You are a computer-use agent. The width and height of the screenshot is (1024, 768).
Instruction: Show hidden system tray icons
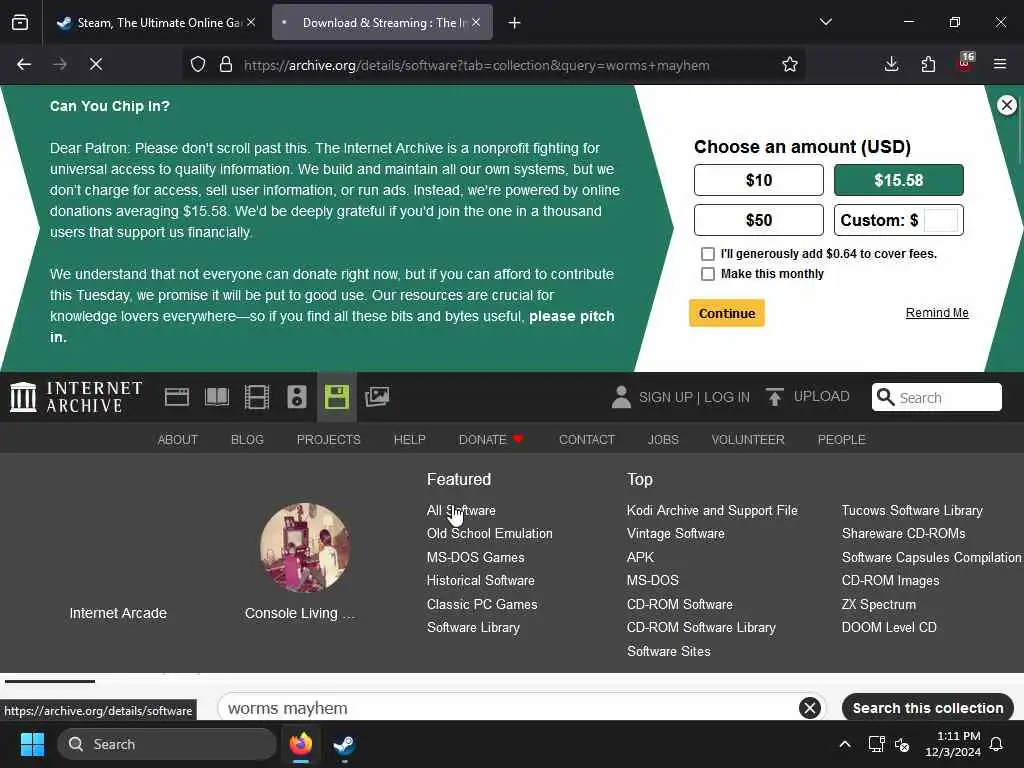pos(844,744)
